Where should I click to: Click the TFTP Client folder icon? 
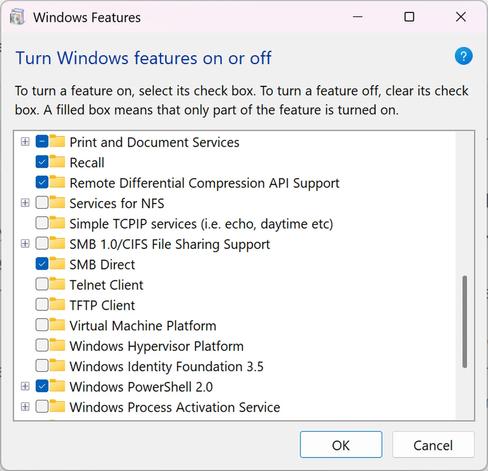57,304
